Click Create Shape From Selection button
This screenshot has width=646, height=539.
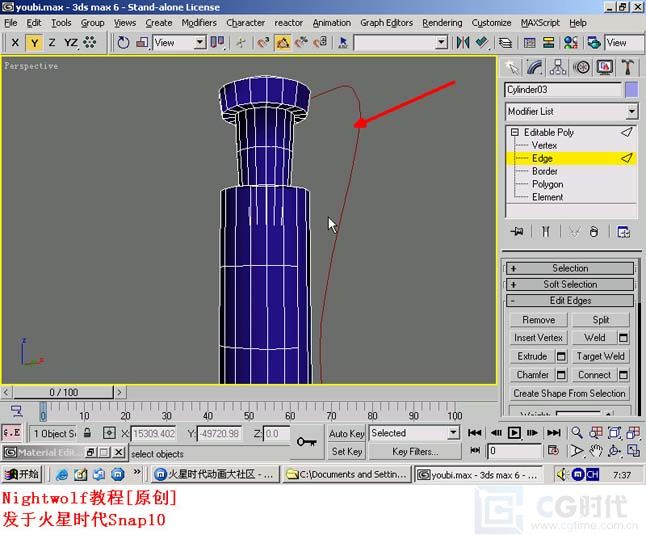pos(569,394)
